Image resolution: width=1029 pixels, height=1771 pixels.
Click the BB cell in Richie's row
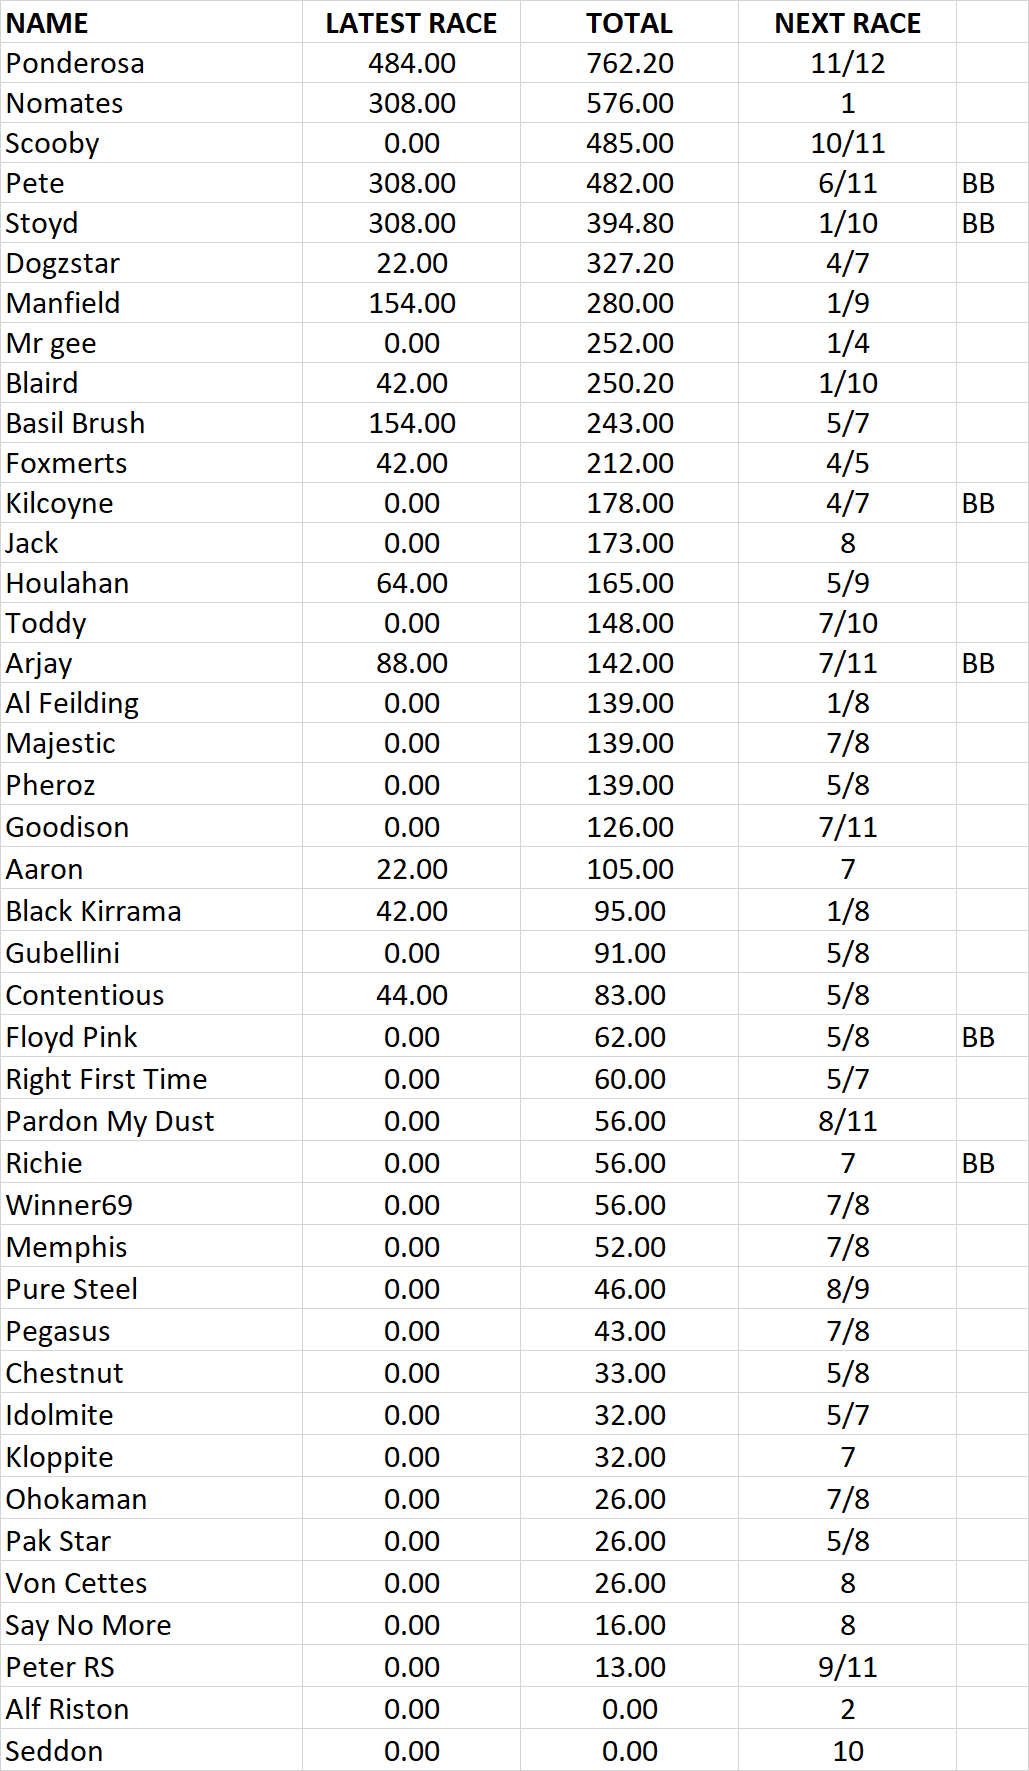tap(978, 1163)
